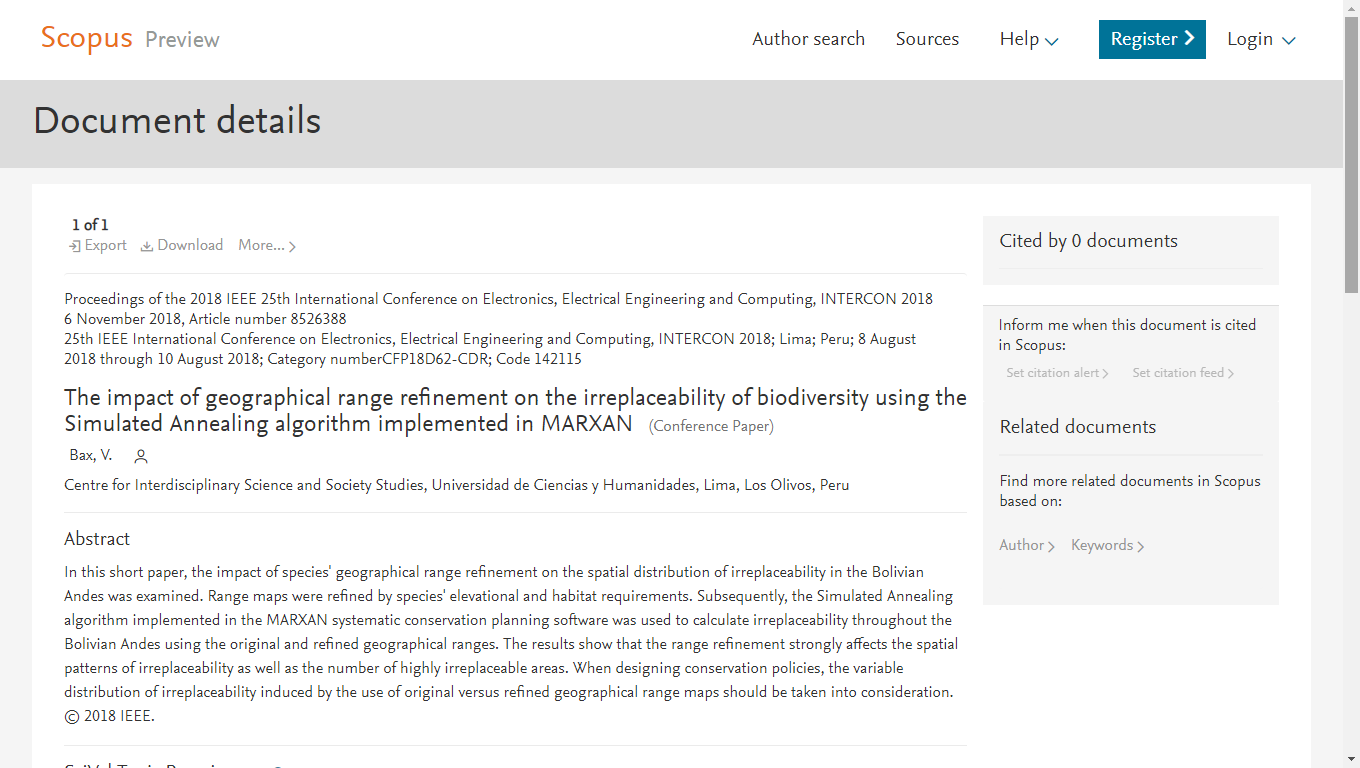Click the paper title 'The impact of geographical range refinement...'
The image size is (1360, 768).
515,411
